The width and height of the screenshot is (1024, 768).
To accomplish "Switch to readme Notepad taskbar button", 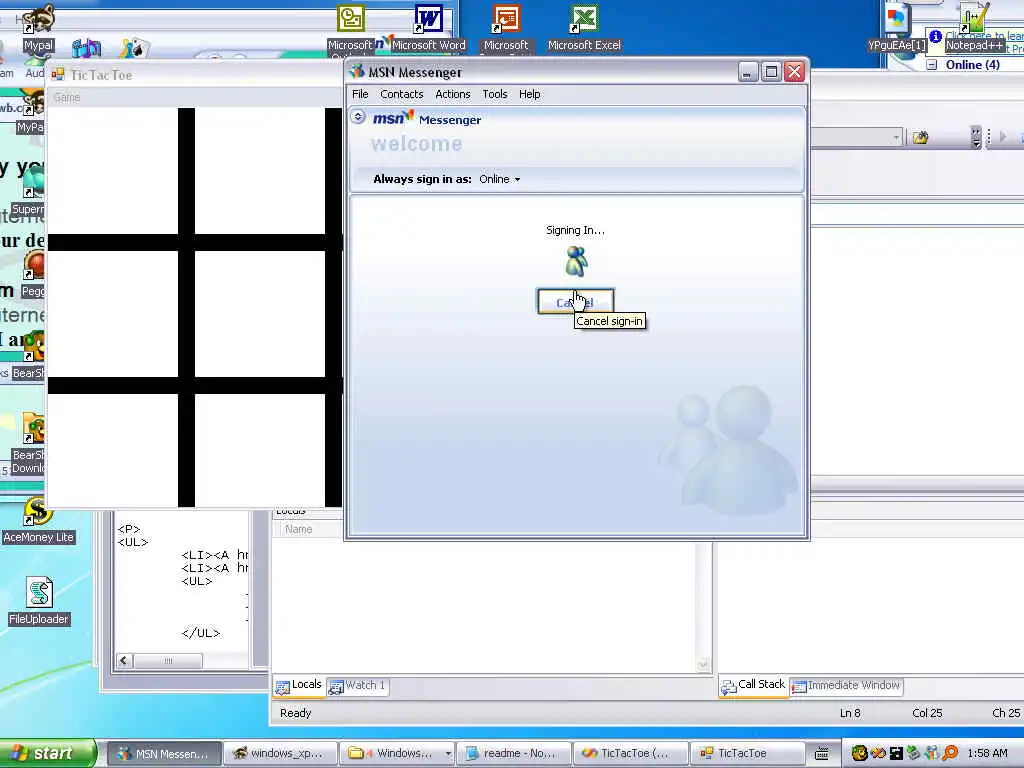I will point(513,754).
